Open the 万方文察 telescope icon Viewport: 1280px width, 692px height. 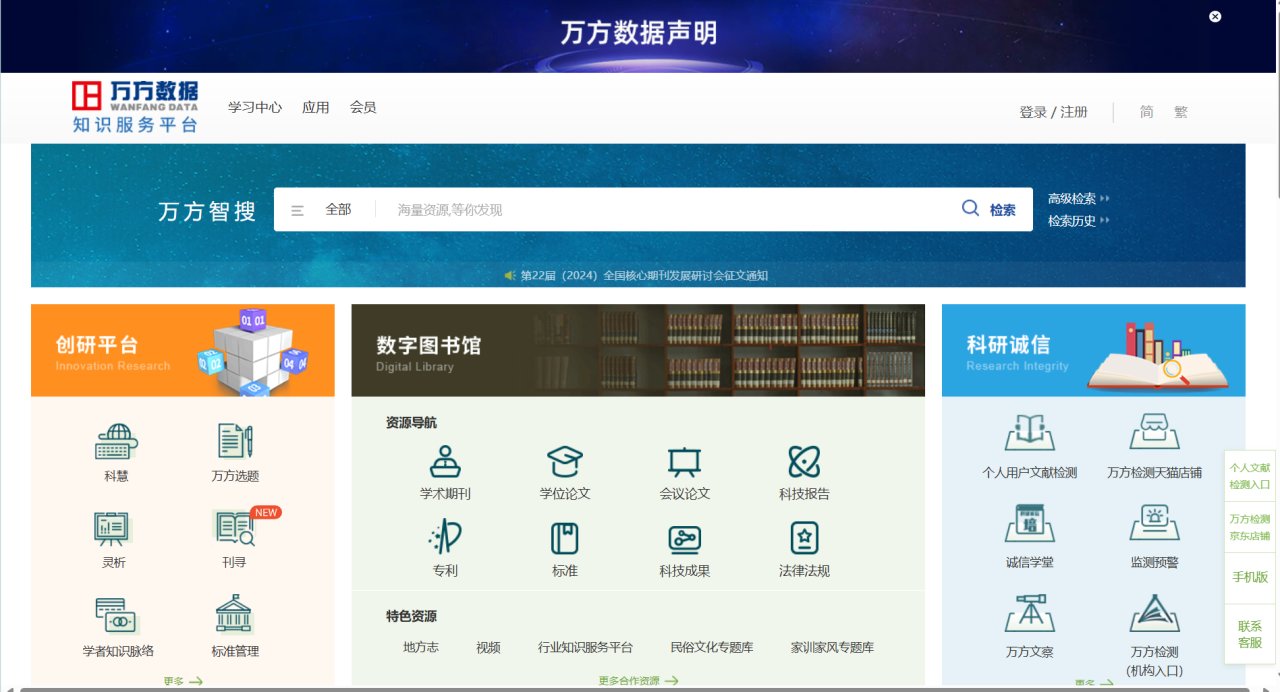pos(1030,613)
